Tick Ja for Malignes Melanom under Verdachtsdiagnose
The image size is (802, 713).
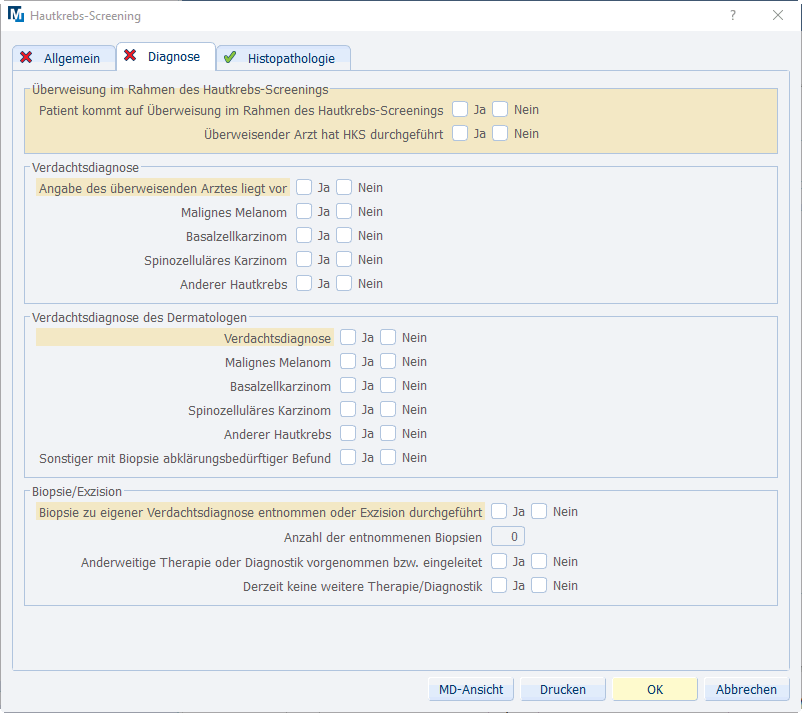point(304,212)
